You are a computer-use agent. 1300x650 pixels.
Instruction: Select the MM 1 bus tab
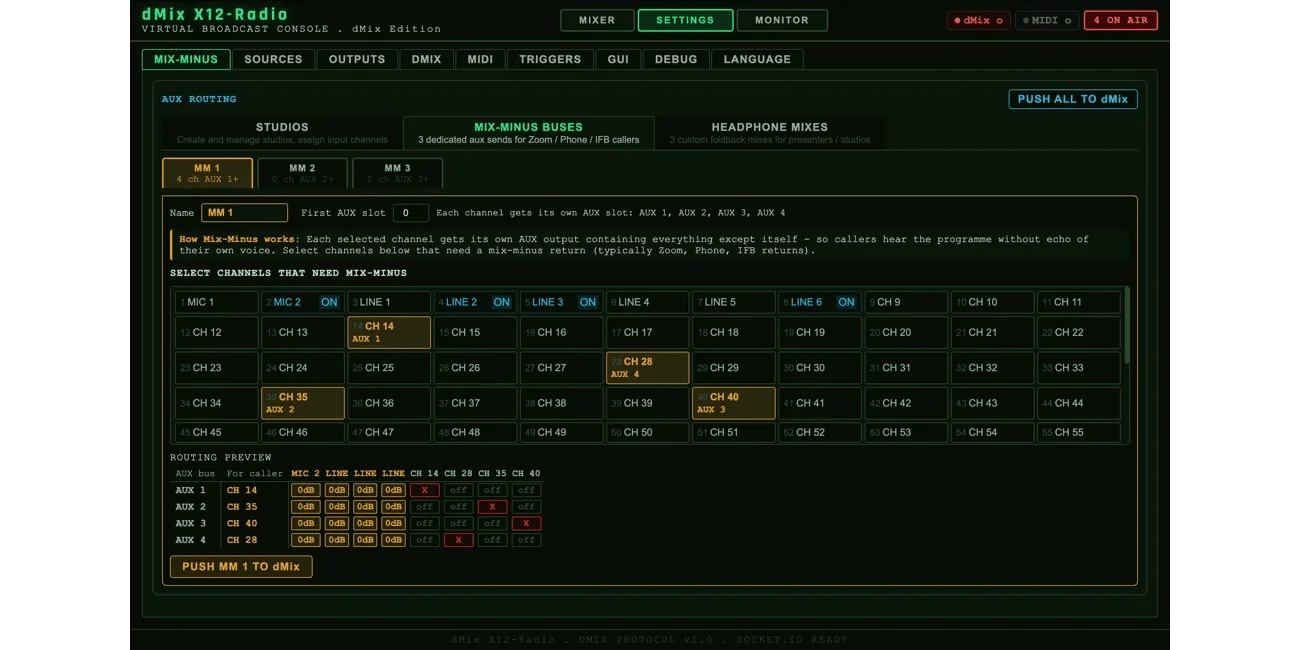pyautogui.click(x=207, y=173)
